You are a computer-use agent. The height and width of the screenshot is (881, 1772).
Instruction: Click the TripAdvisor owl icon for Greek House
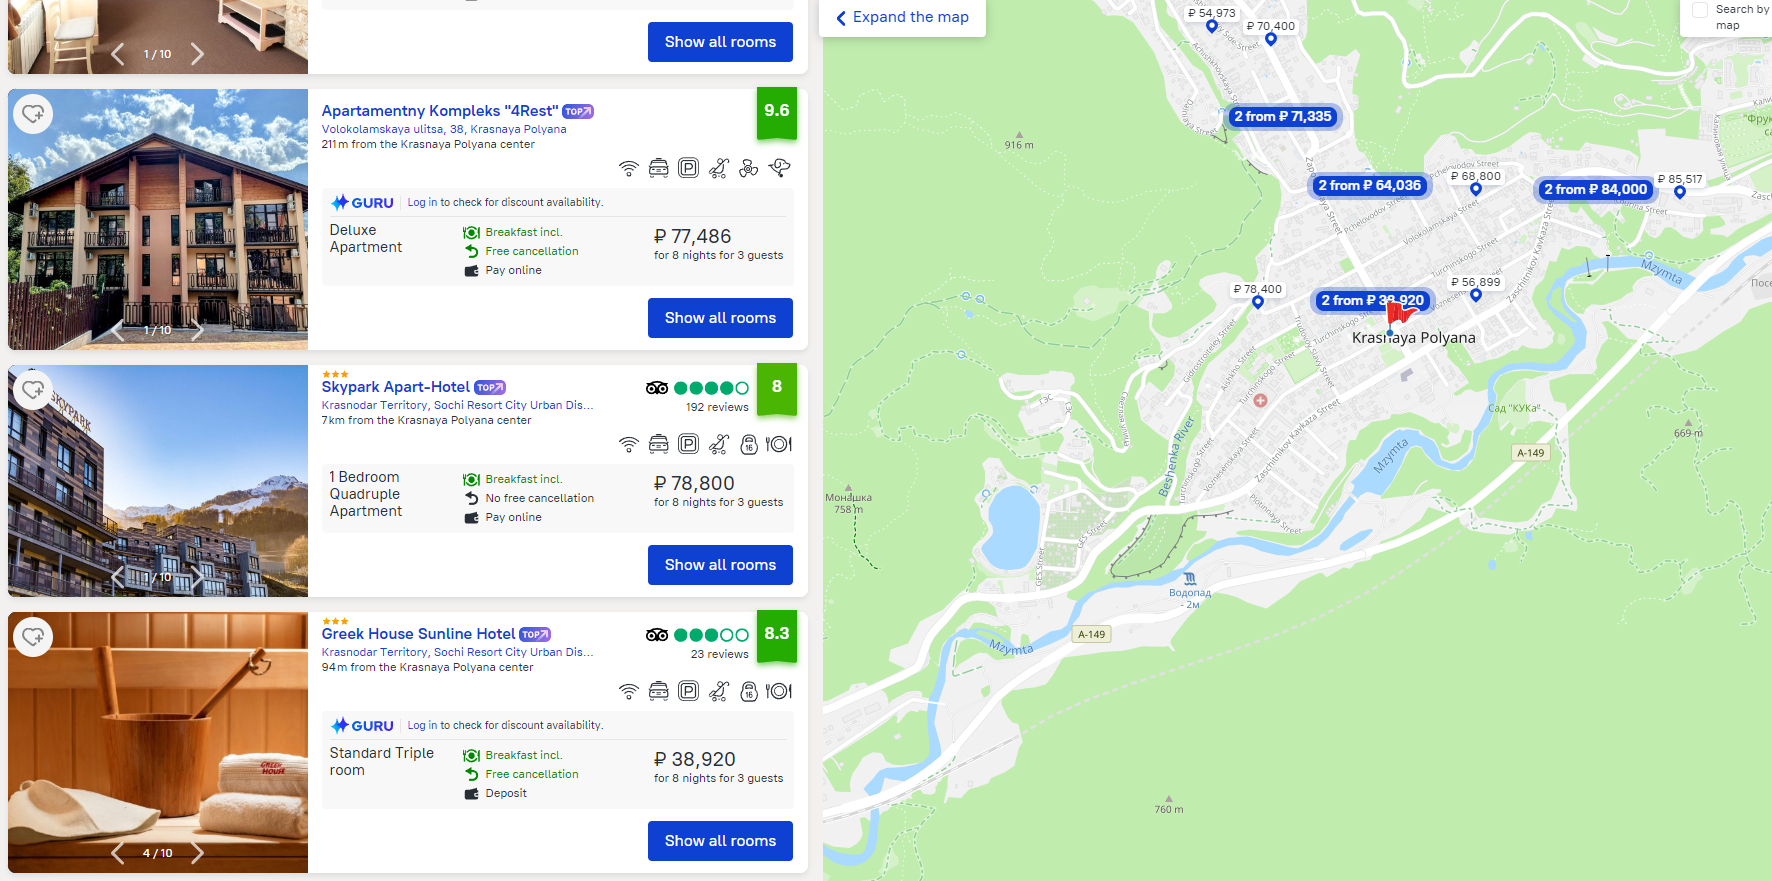tap(657, 635)
